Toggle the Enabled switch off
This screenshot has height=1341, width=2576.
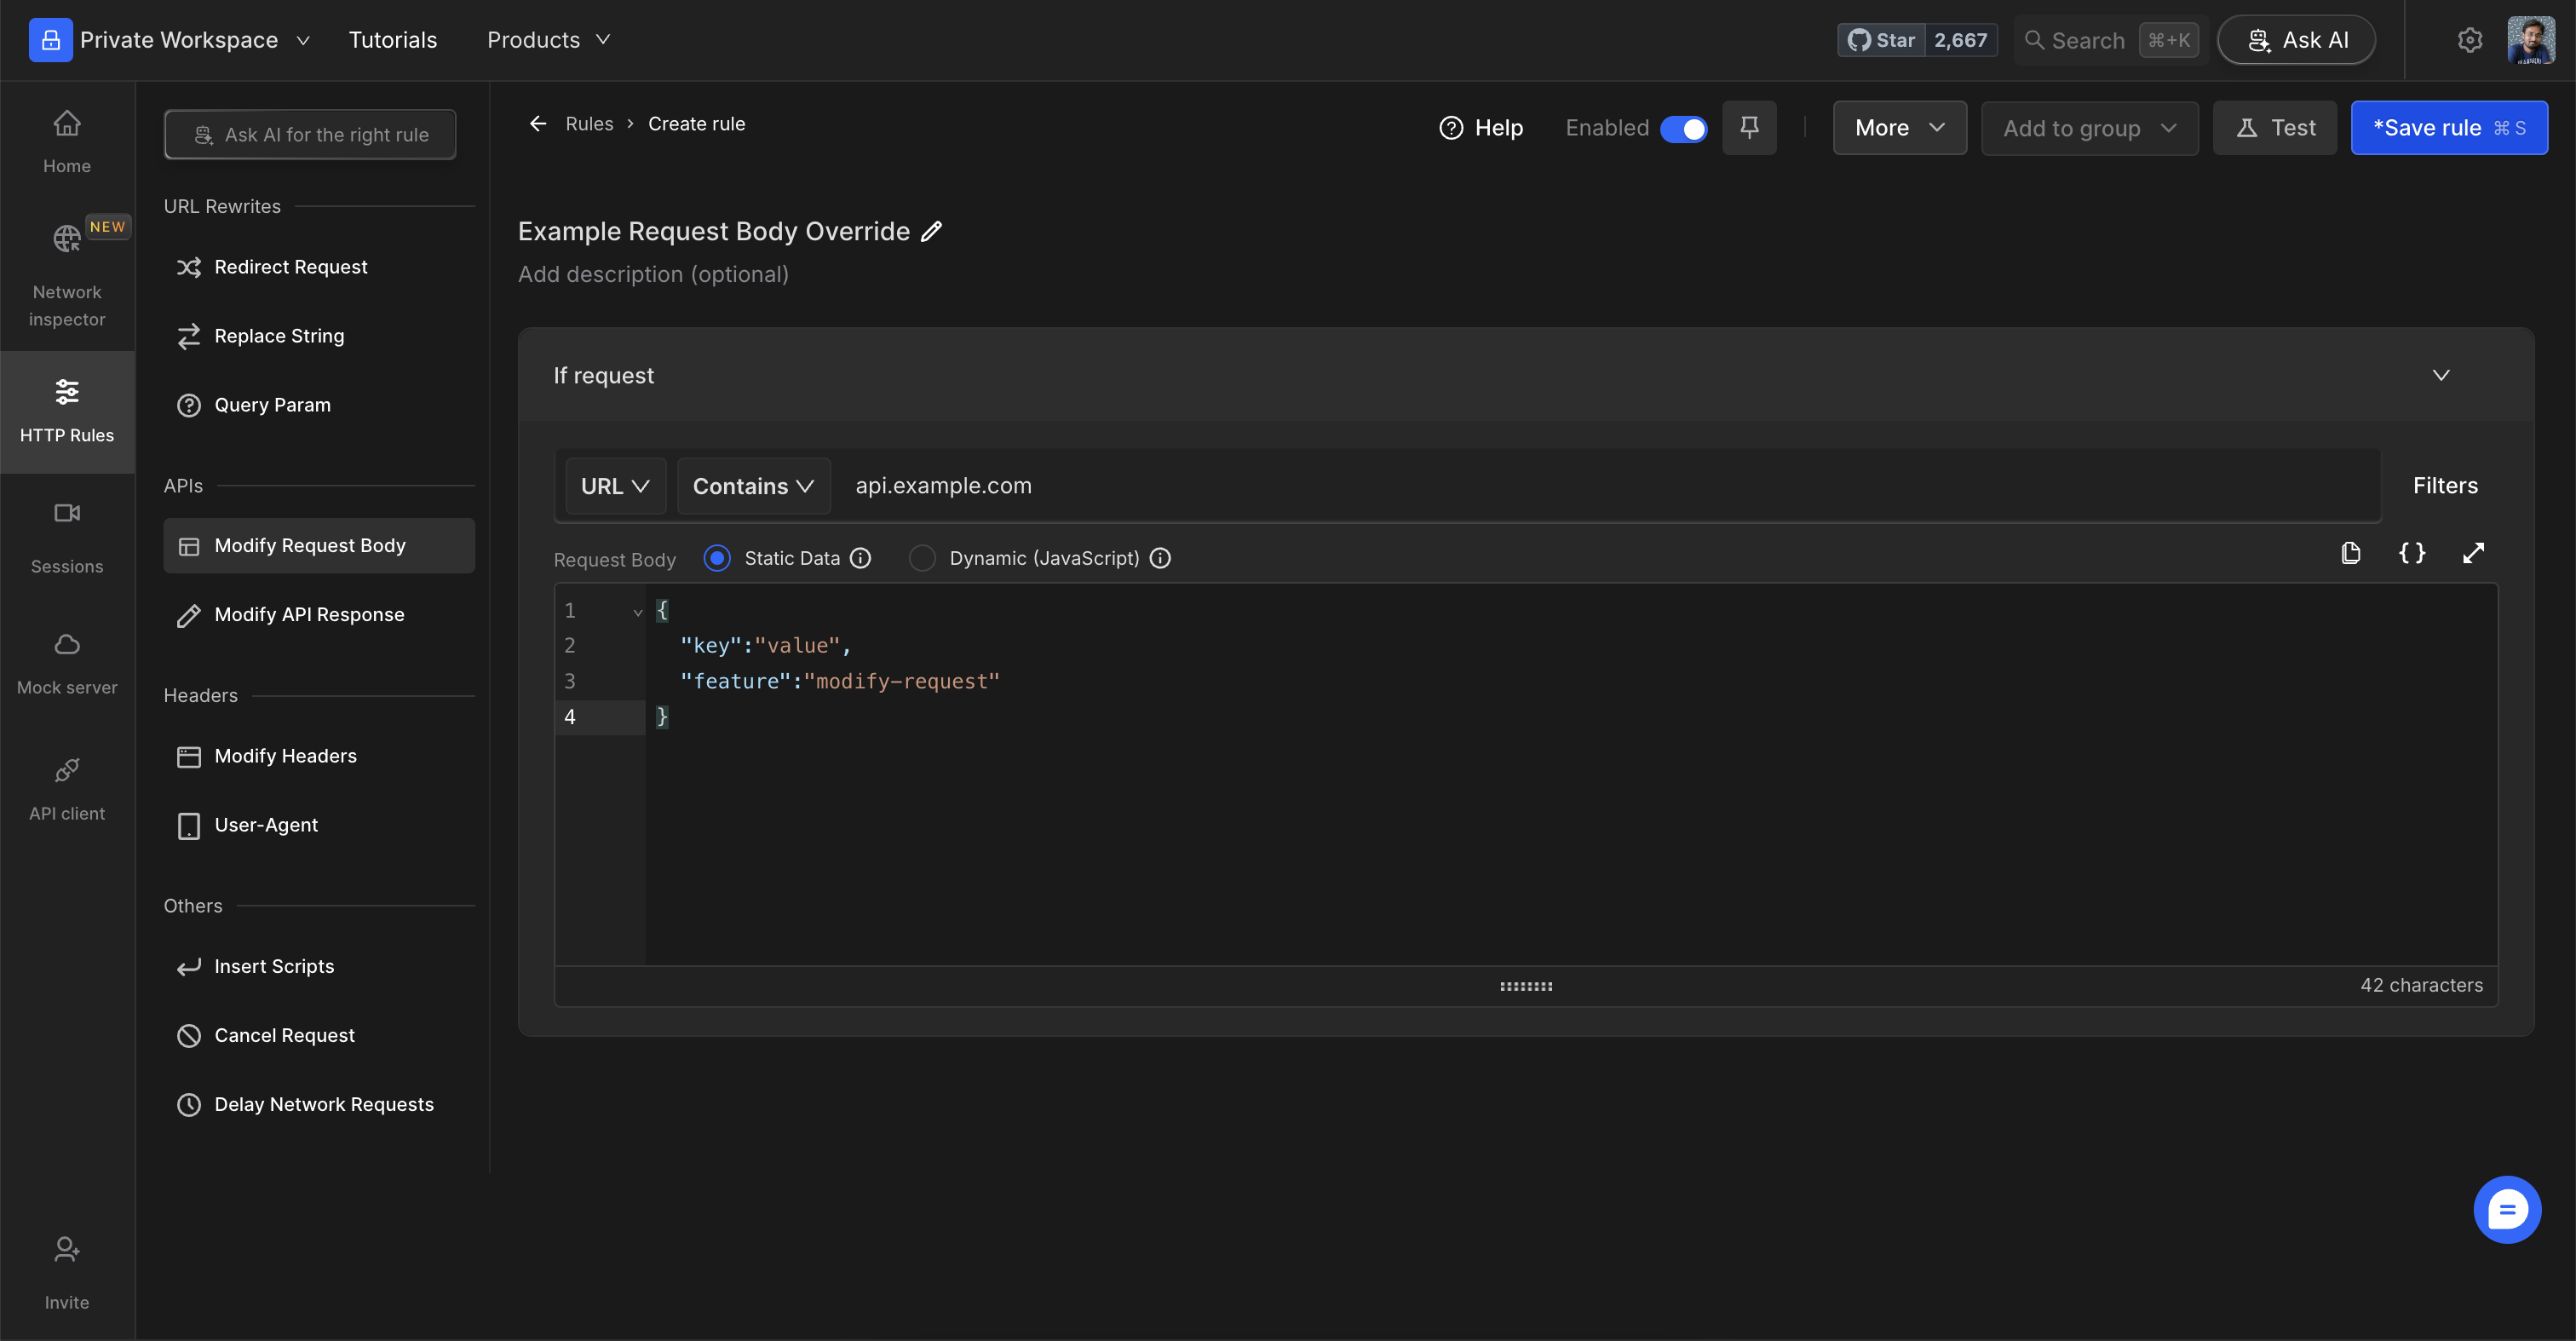(x=1684, y=129)
